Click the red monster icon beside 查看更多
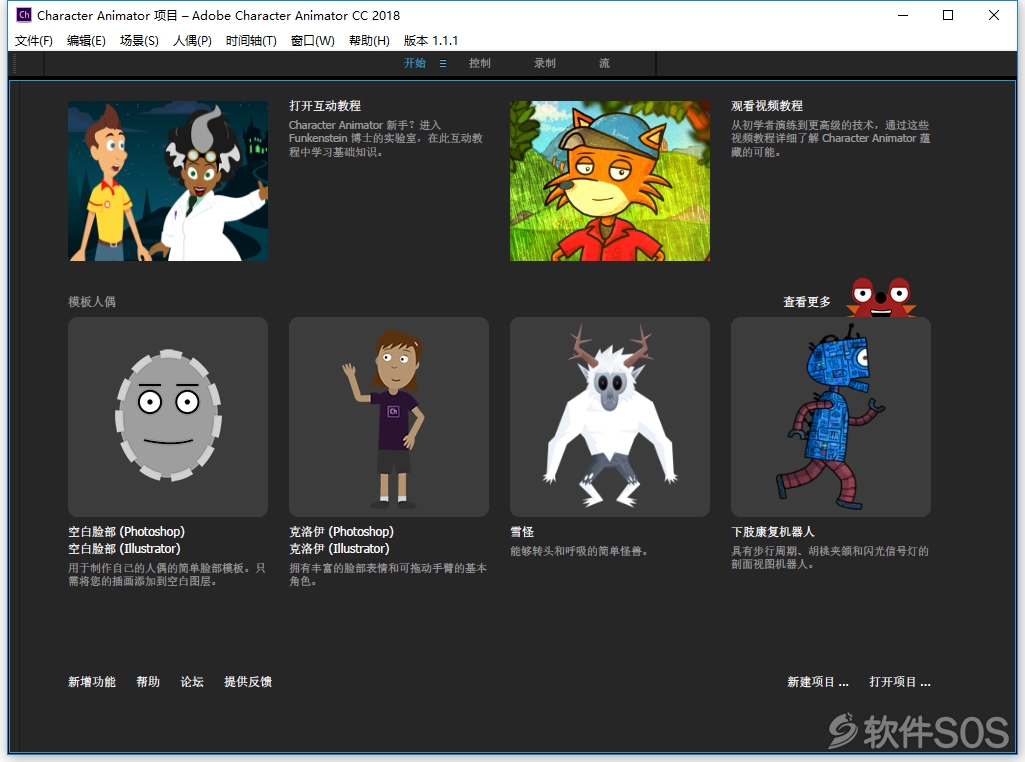This screenshot has height=762, width=1025. (881, 297)
